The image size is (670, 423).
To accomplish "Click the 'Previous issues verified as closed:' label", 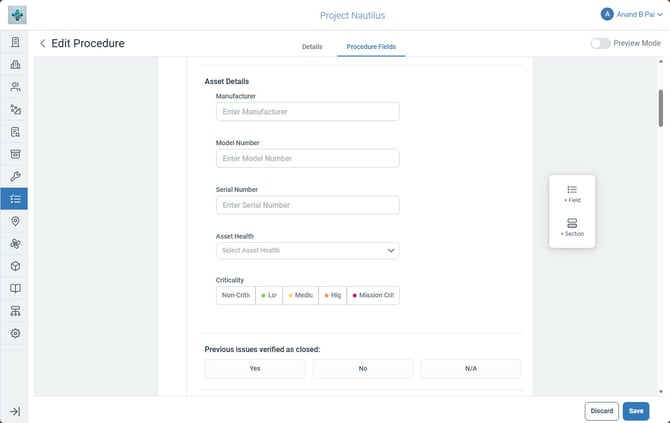I will (262, 349).
